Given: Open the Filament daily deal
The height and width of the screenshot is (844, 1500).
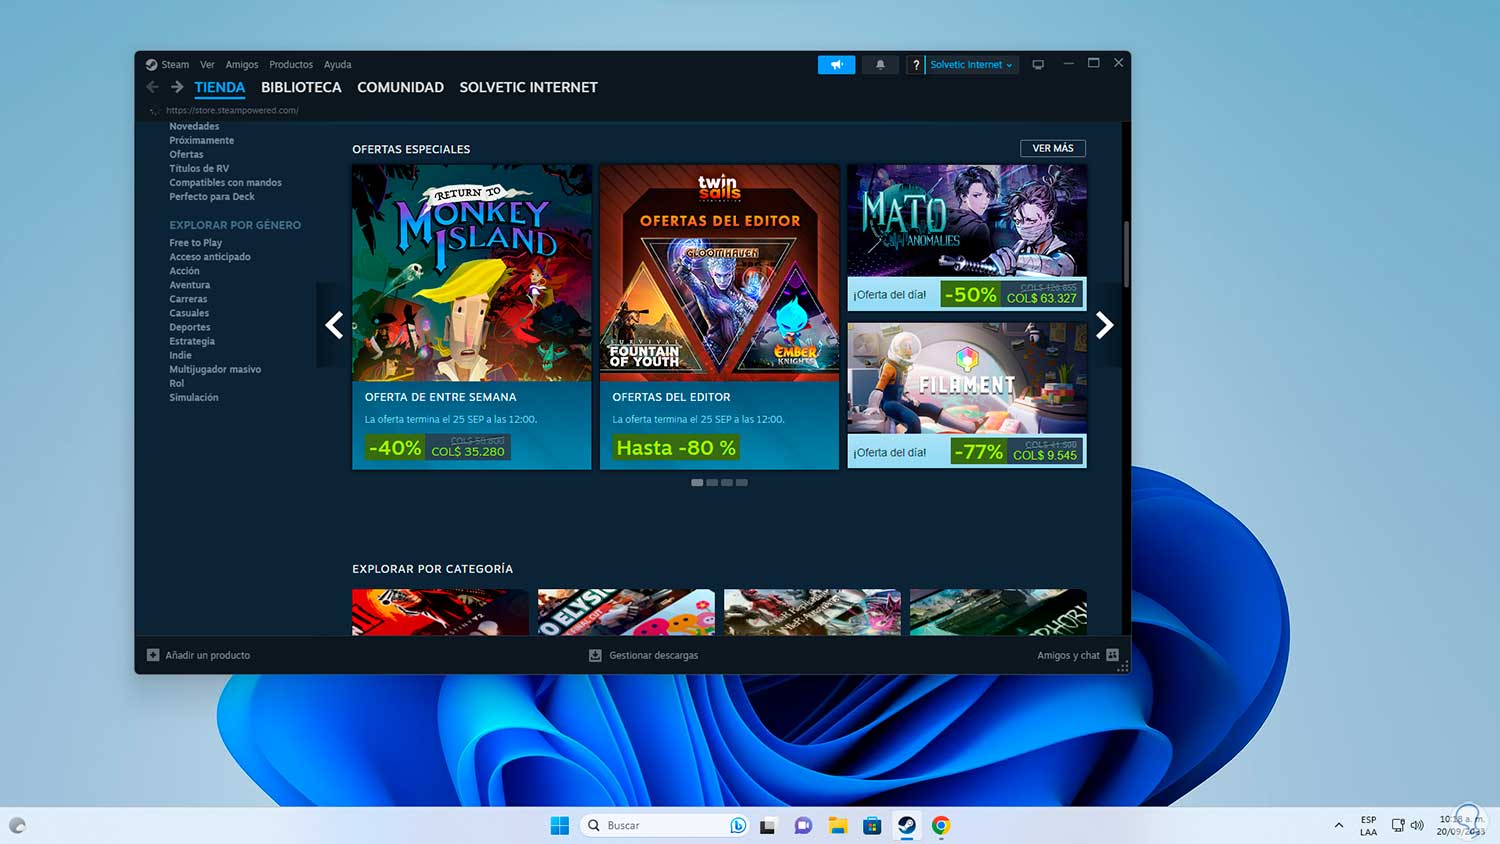Looking at the screenshot, I should [967, 395].
